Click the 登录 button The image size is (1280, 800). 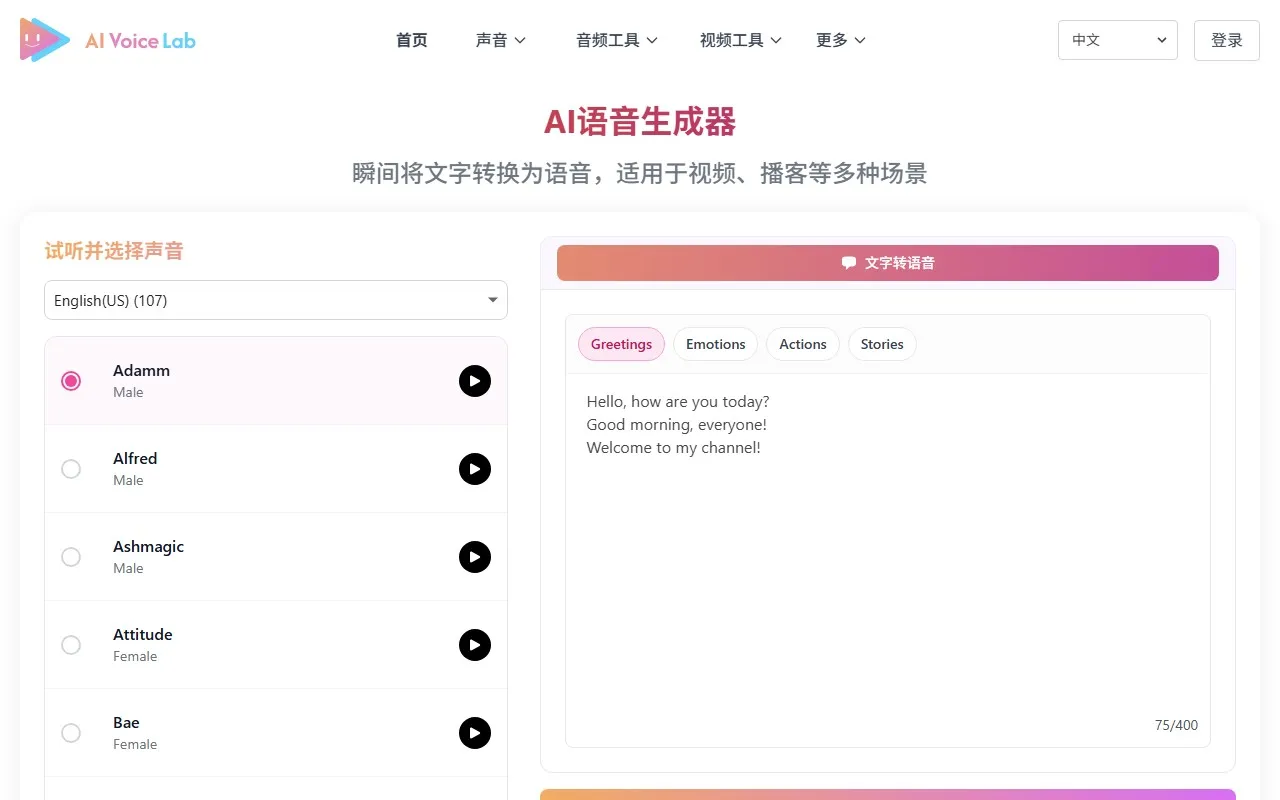[x=1226, y=40]
